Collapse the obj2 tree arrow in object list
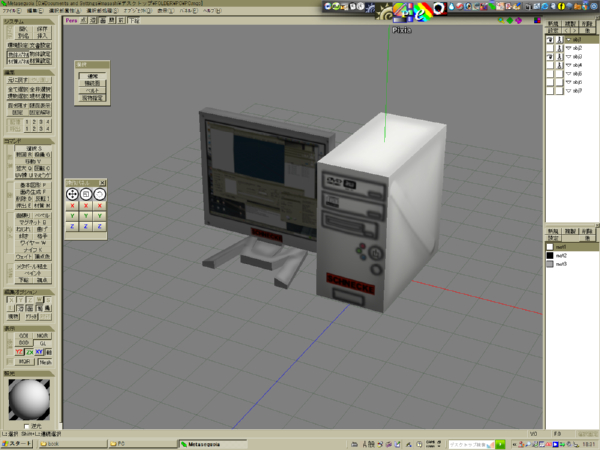The height and width of the screenshot is (450, 600). coord(568,47)
